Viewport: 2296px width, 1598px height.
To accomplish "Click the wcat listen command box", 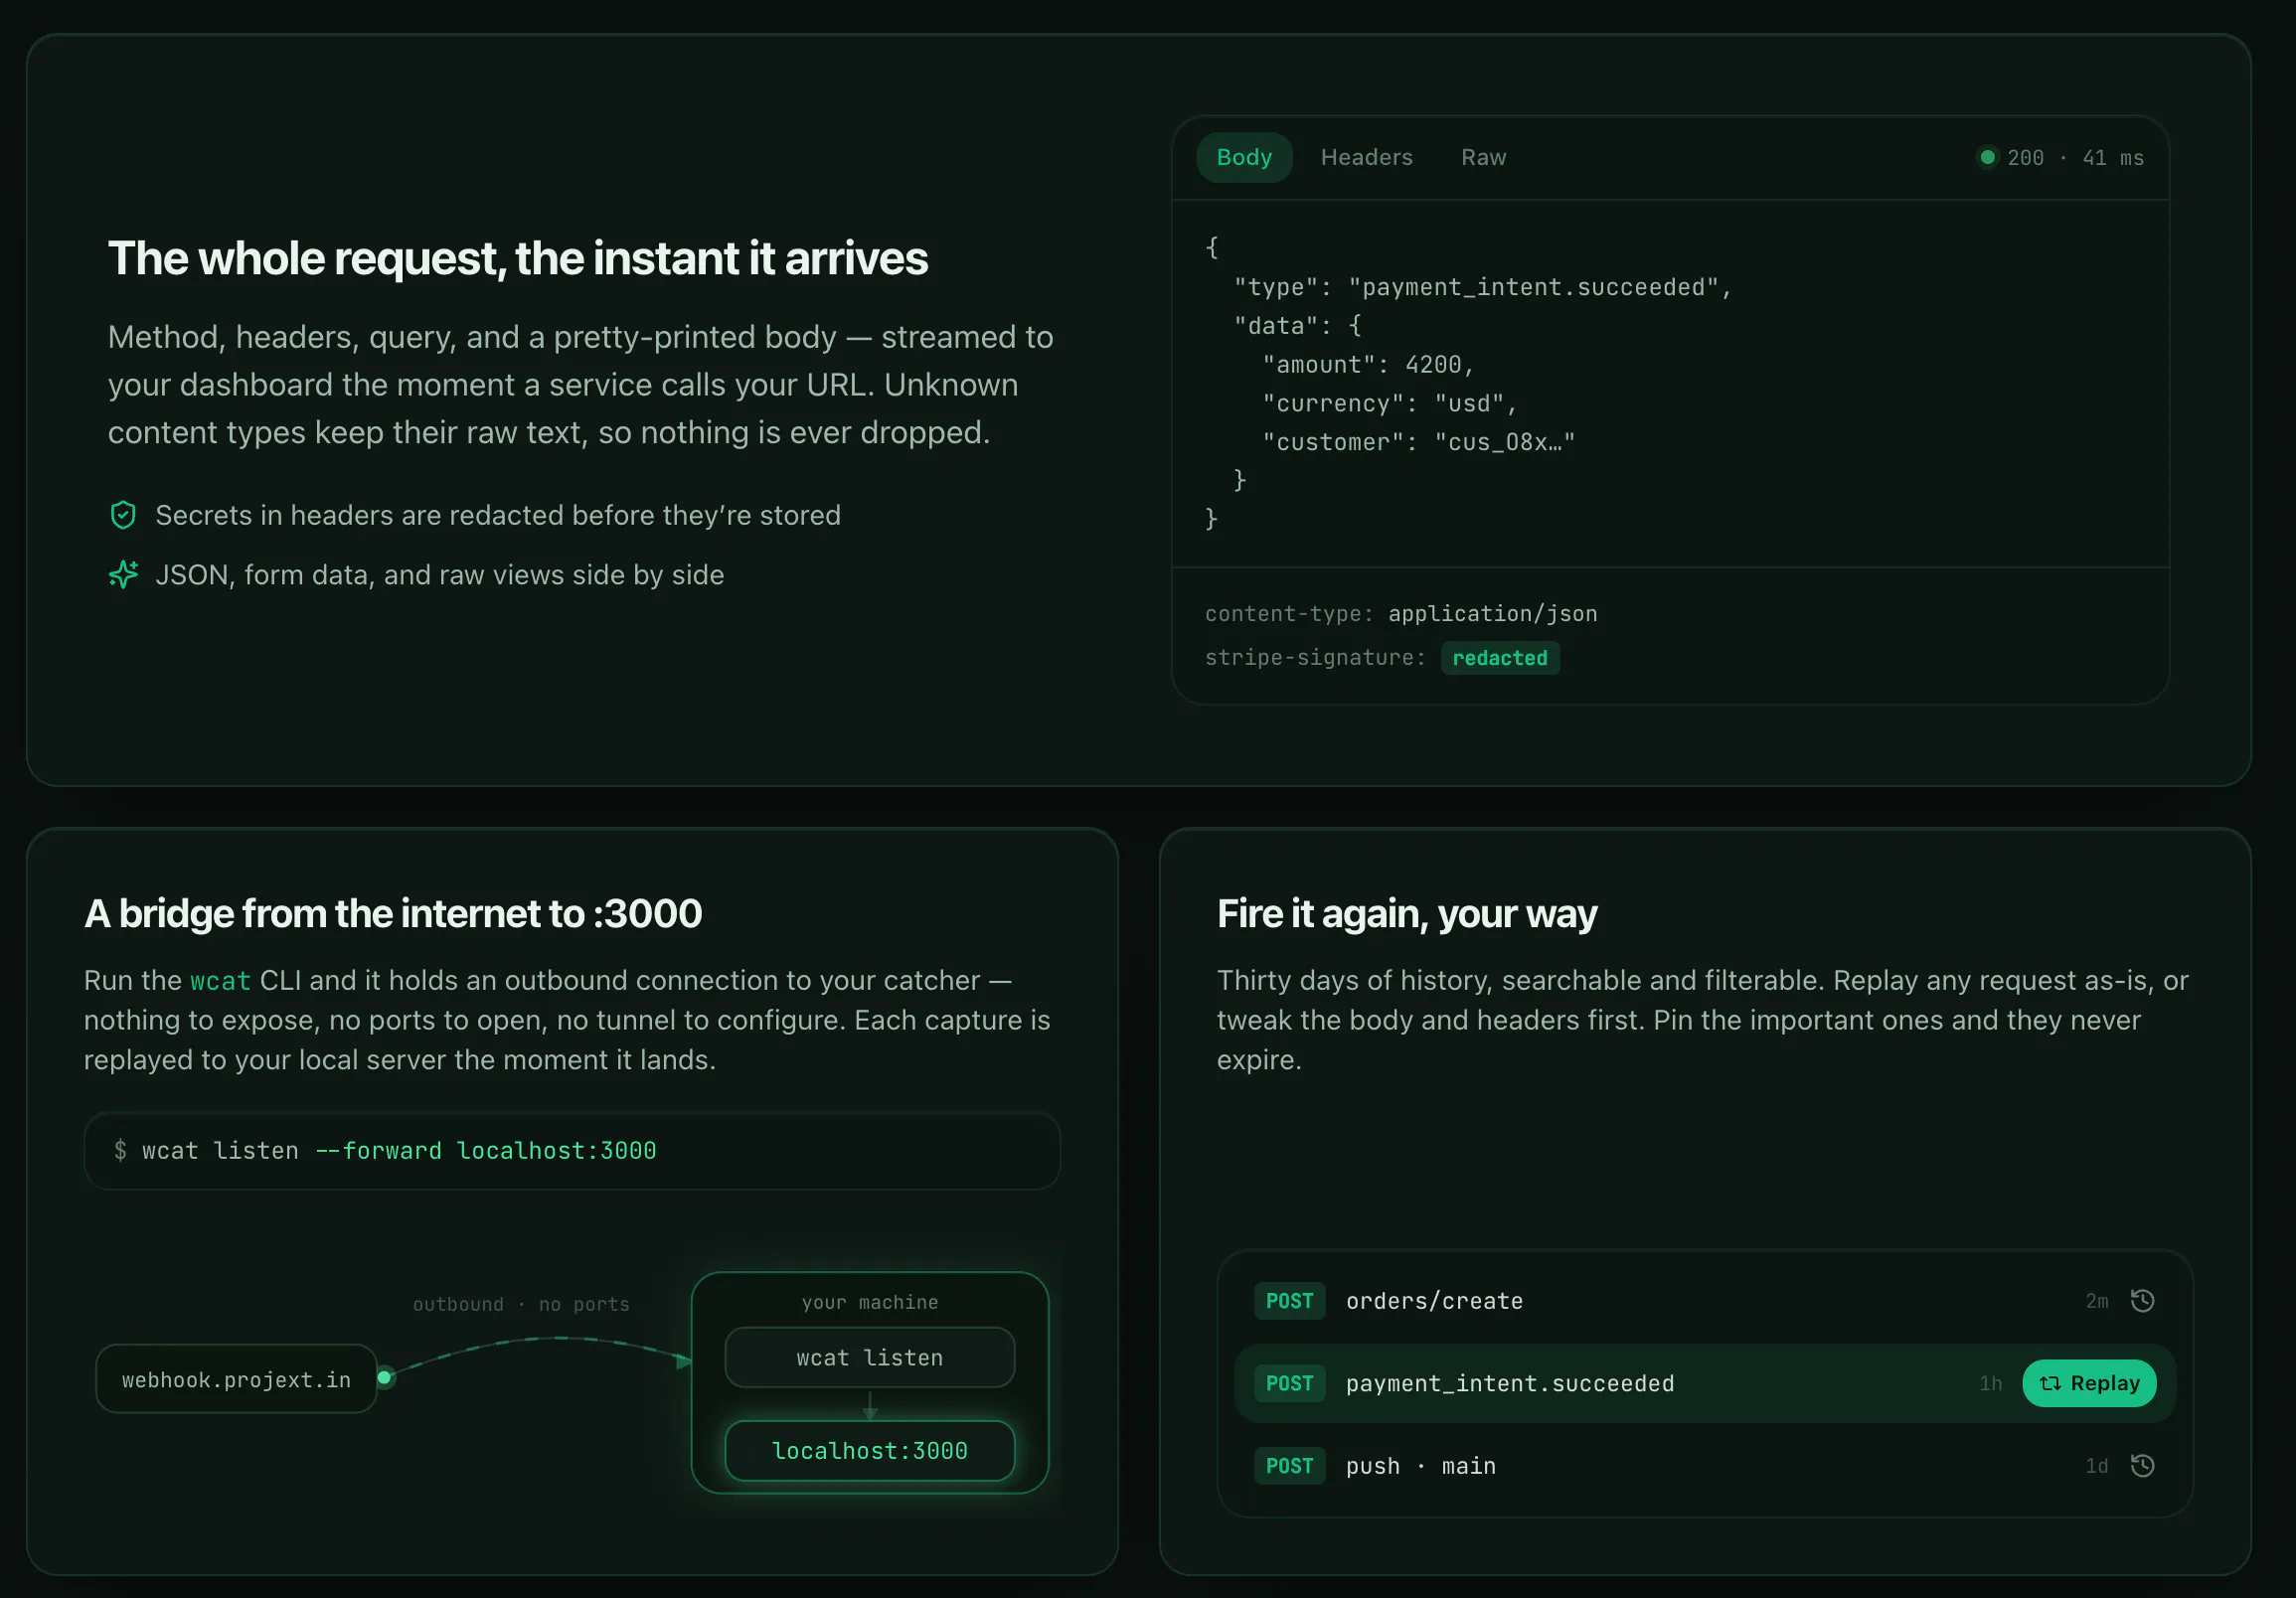I will tap(572, 1150).
